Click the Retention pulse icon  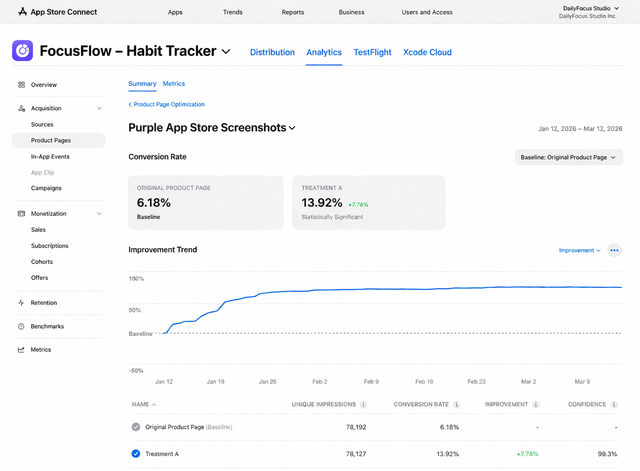(x=21, y=302)
